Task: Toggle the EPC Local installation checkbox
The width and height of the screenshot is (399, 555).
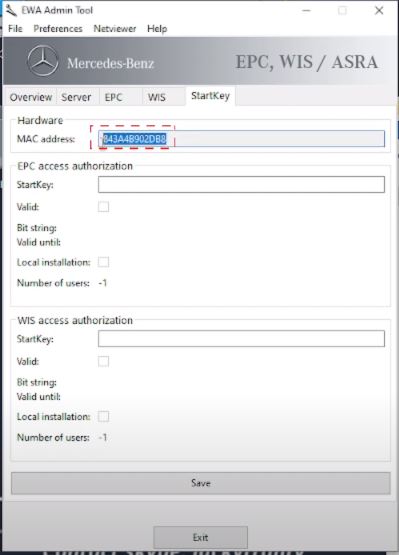Action: click(x=103, y=262)
